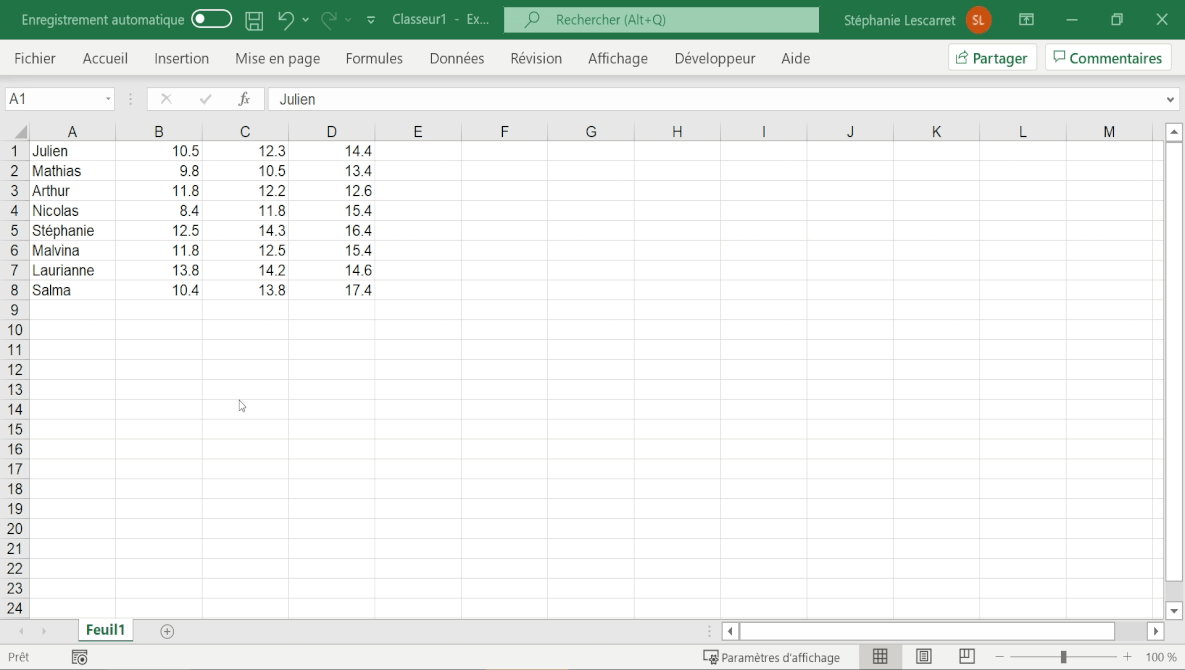Click the vertical scrollbar up arrow
1185x670 pixels.
(1174, 132)
